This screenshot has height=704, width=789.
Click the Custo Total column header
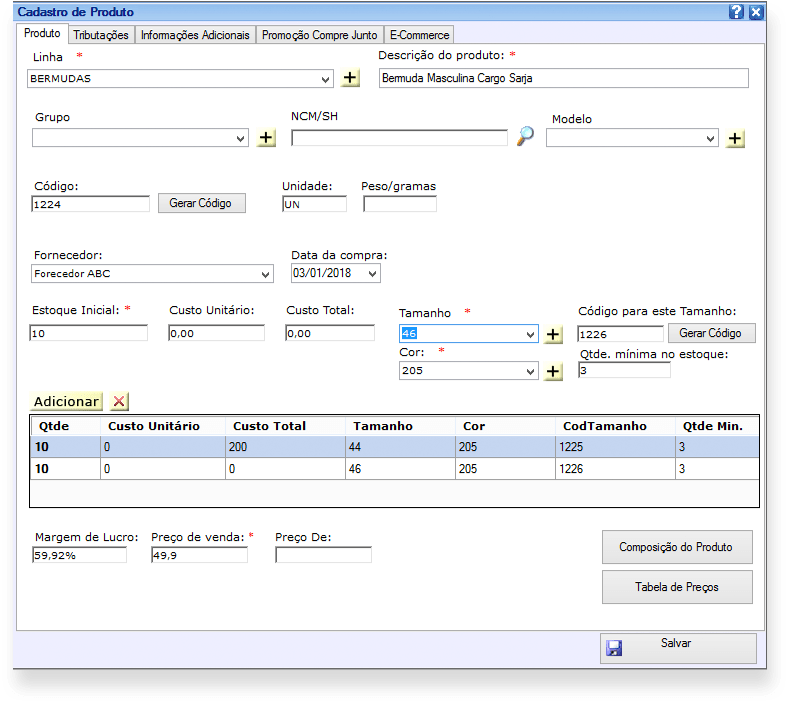point(285,426)
